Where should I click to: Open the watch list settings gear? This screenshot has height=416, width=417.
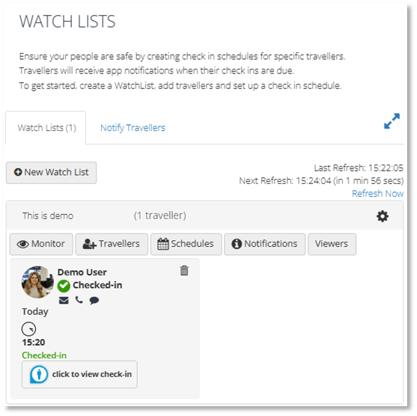[382, 216]
